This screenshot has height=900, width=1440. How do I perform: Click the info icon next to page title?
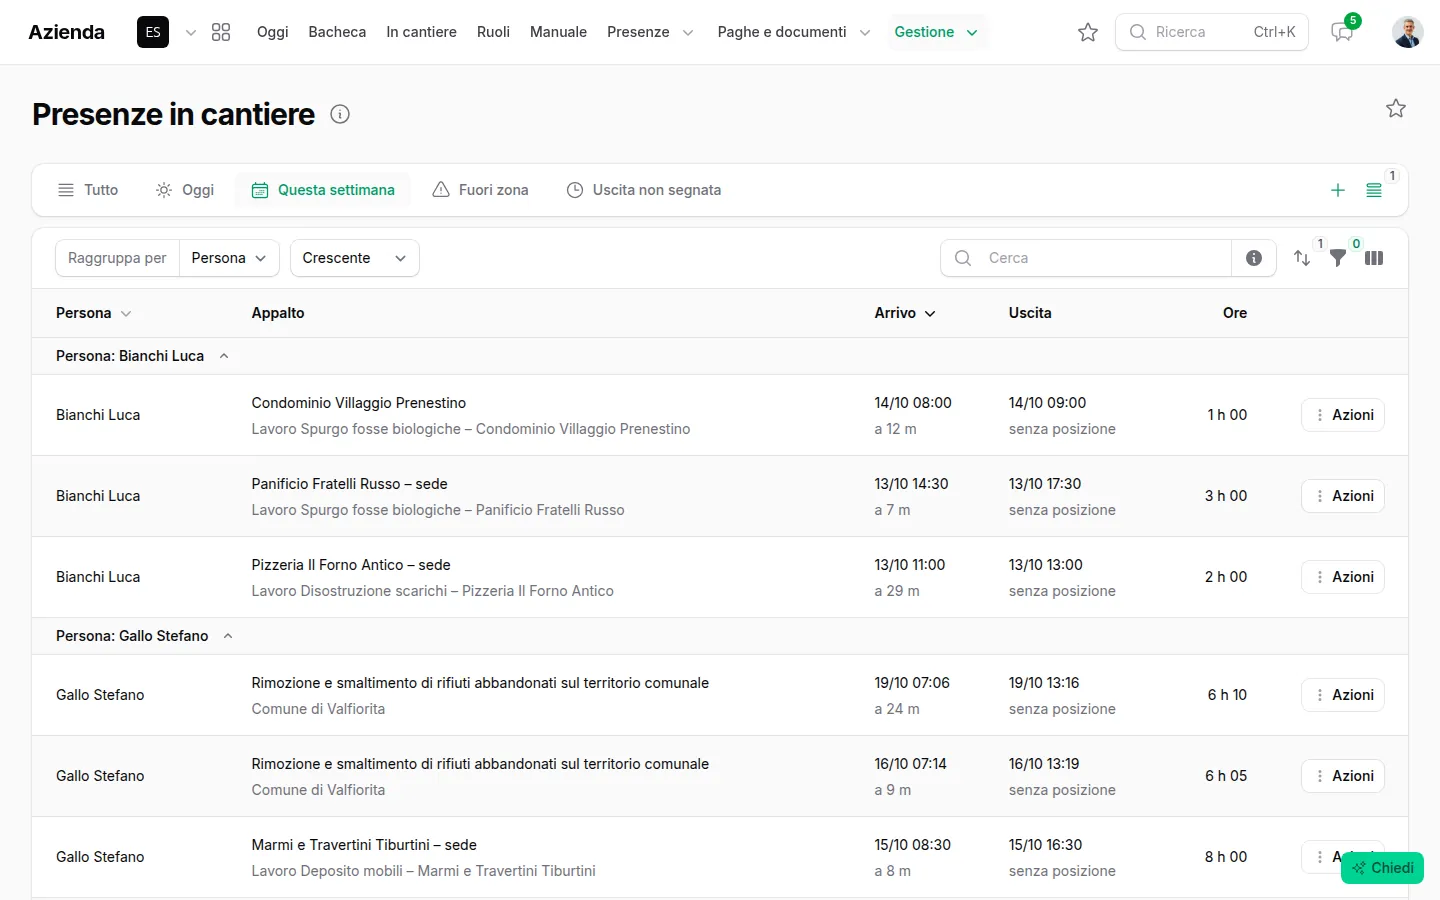[340, 114]
